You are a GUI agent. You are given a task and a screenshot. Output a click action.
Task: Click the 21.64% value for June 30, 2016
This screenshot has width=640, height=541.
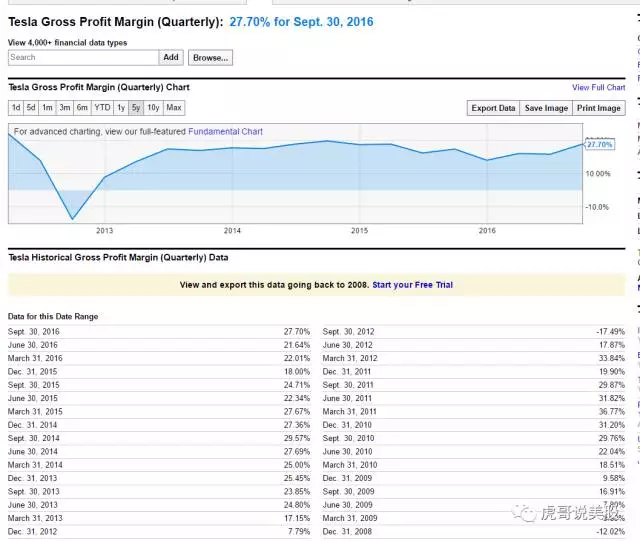[297, 345]
